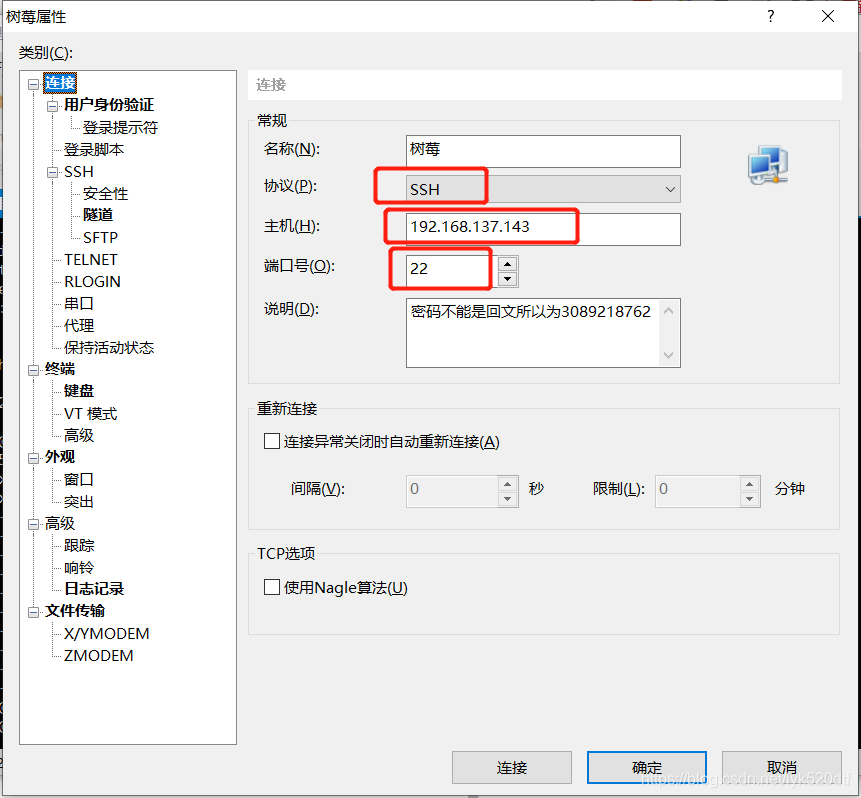
Task: Select 外观 in the category tree
Action: pyautogui.click(x=60, y=456)
